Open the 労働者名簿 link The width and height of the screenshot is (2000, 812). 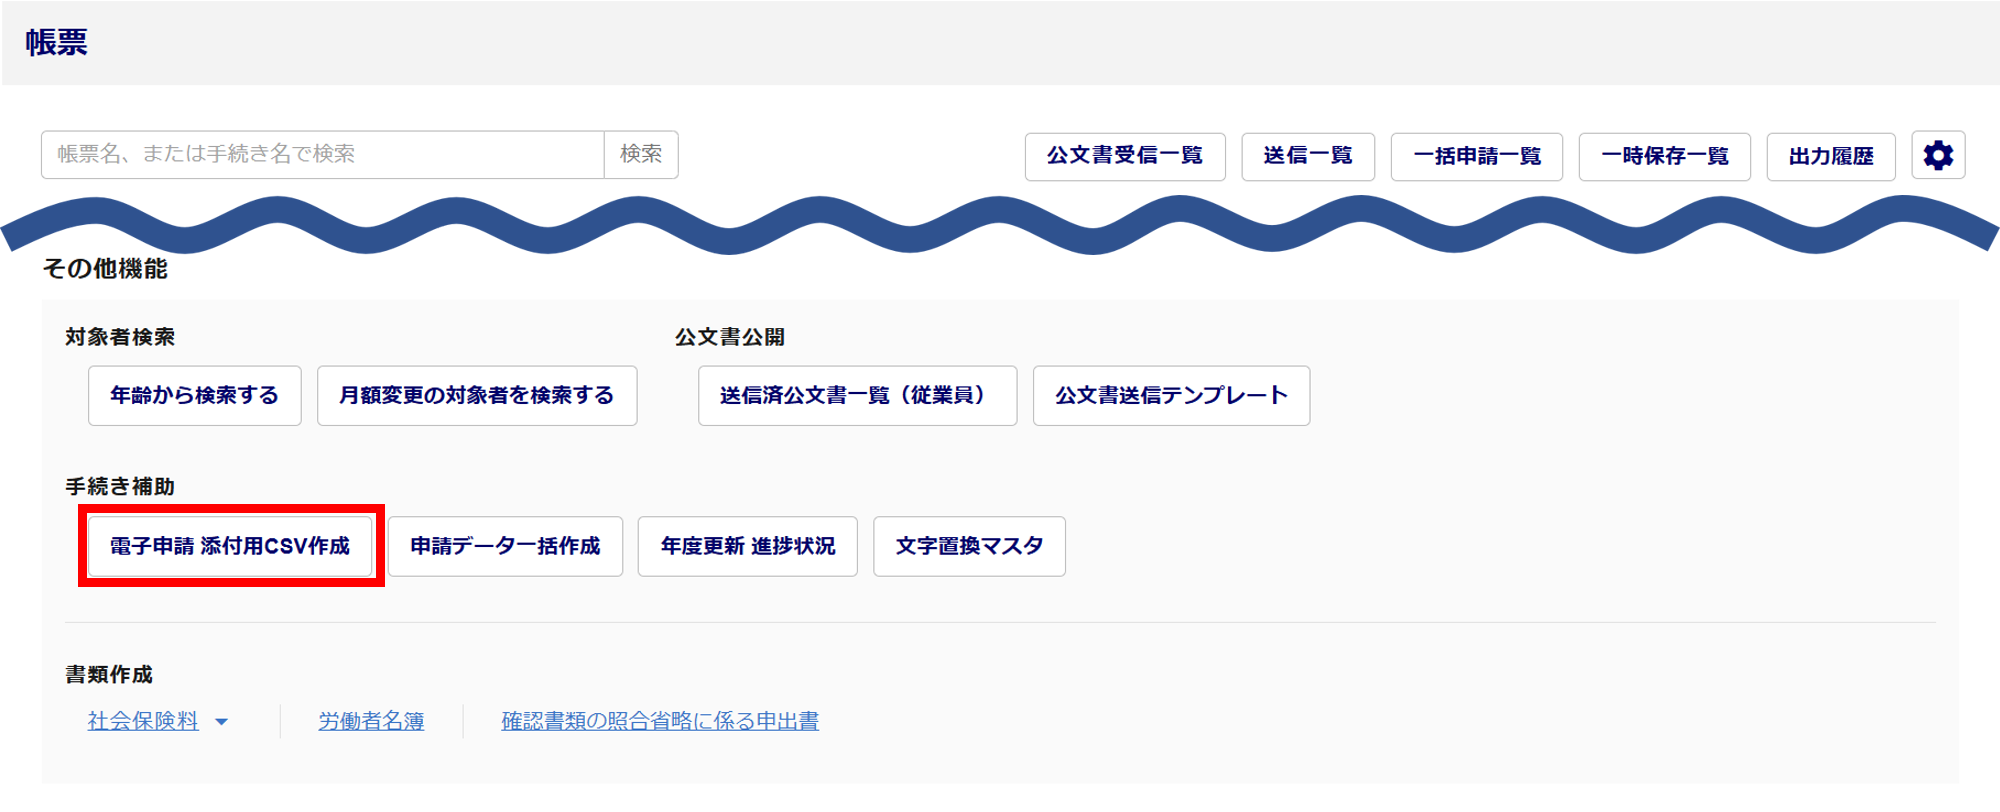(x=371, y=721)
